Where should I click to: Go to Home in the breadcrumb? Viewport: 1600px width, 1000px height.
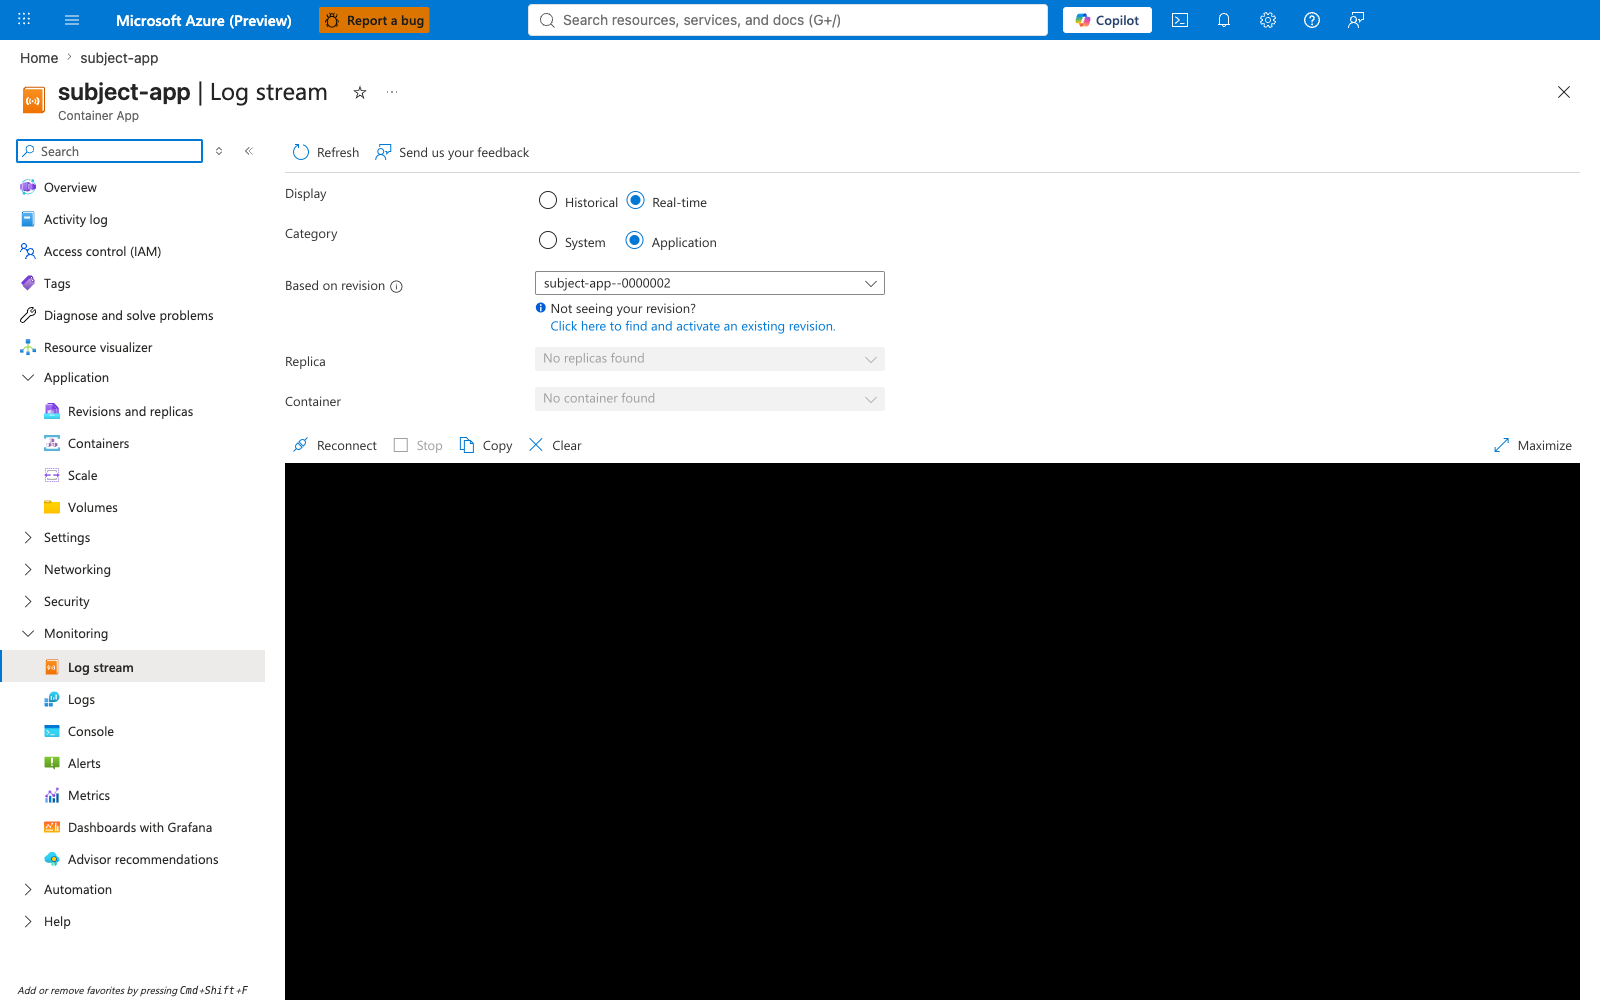tap(39, 58)
